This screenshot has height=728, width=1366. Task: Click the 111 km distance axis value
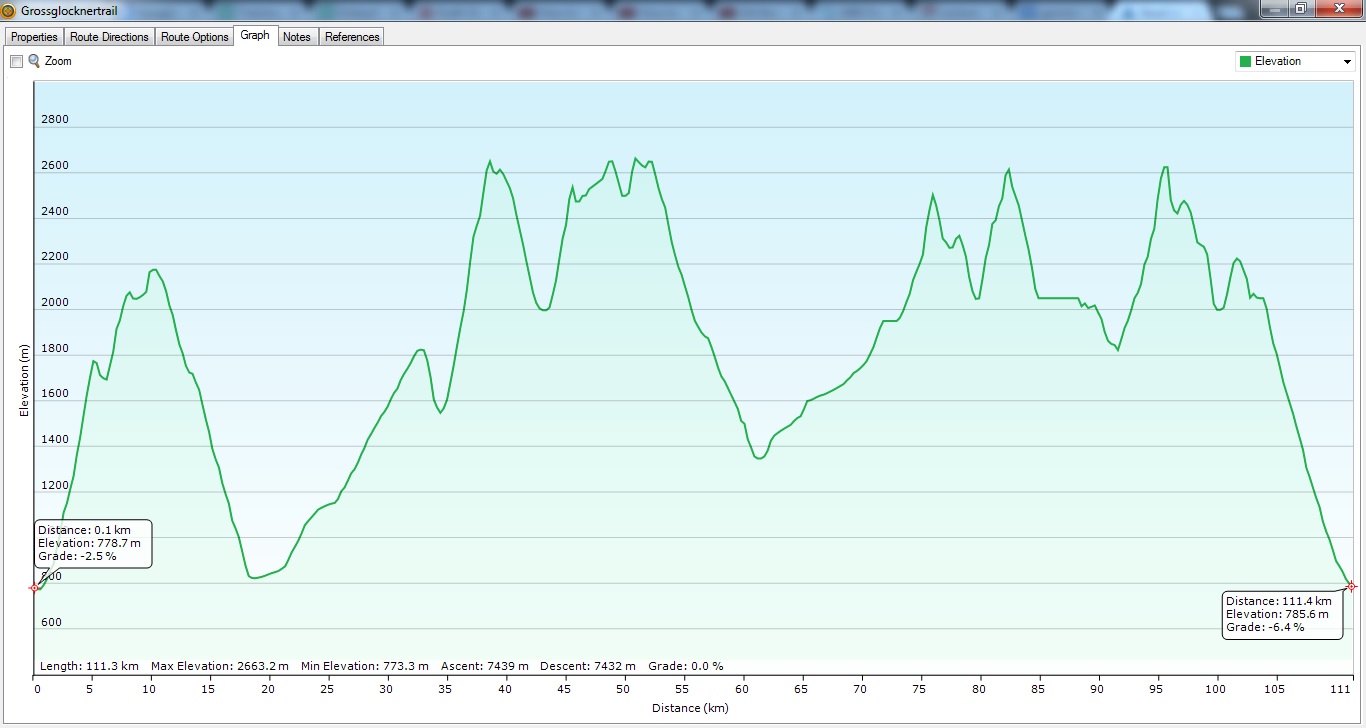pos(1342,689)
